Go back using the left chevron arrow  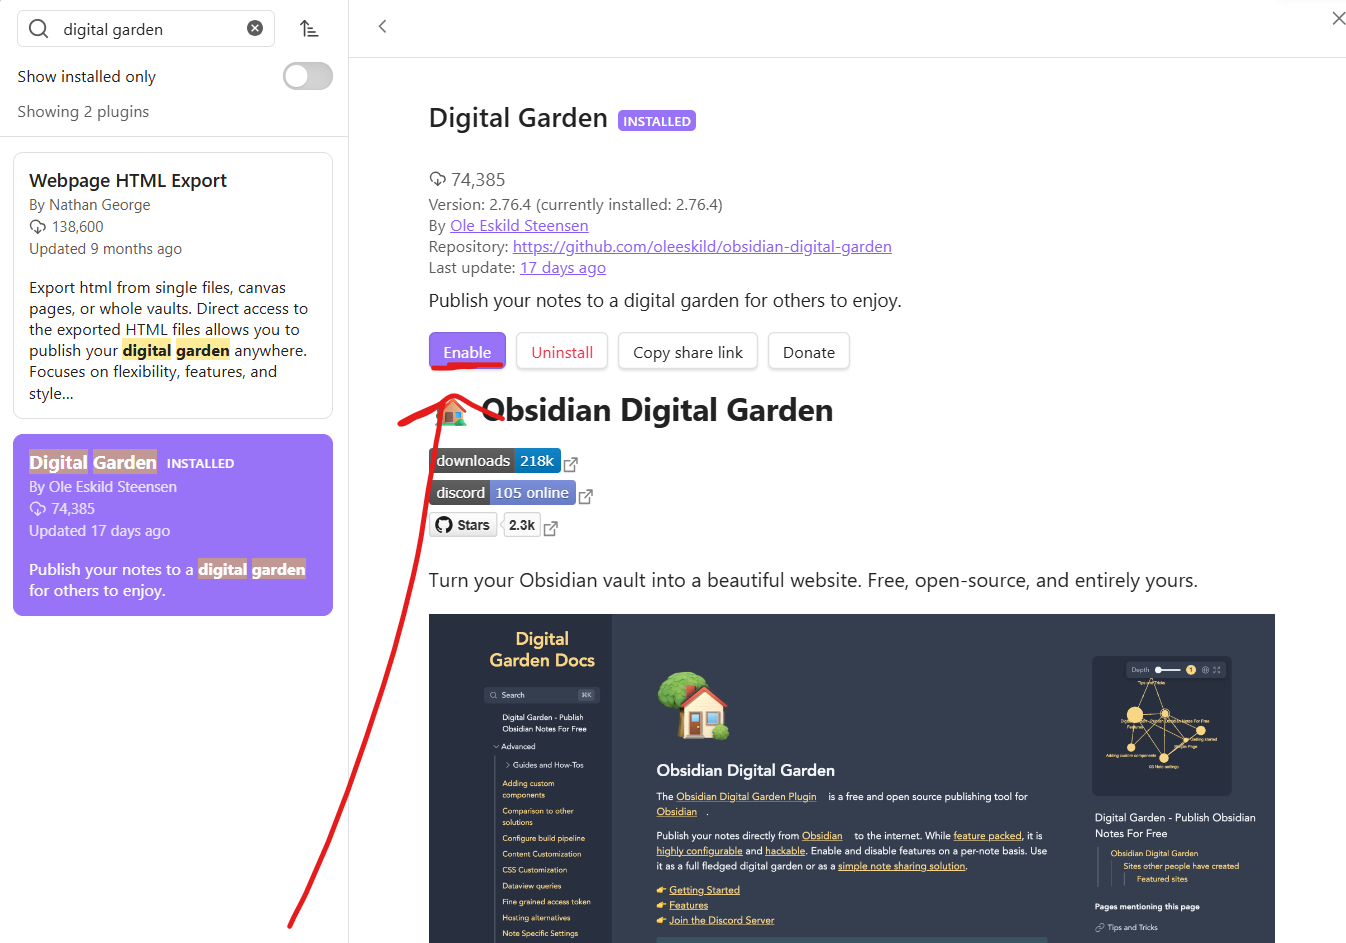coord(382,27)
